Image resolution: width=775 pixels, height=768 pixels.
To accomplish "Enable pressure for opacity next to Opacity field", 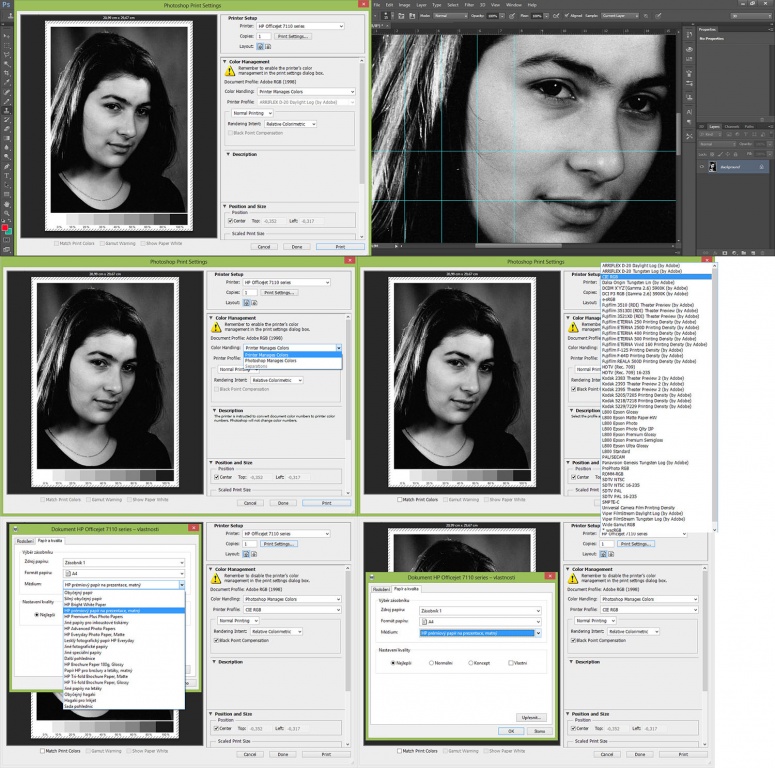I will pyautogui.click(x=512, y=16).
